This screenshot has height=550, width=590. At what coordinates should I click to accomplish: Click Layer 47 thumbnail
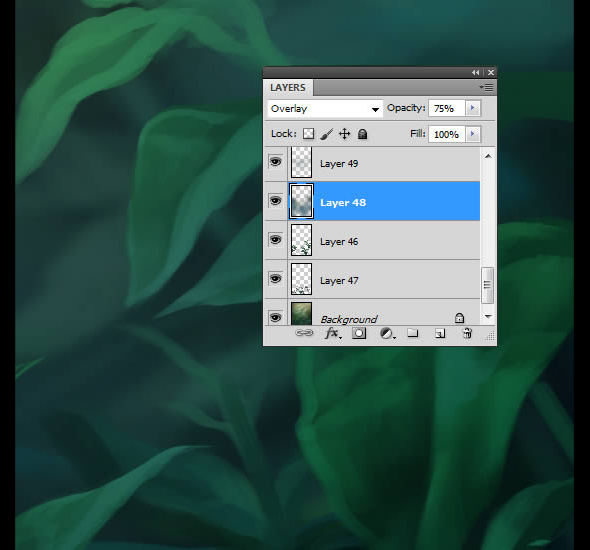[x=301, y=279]
